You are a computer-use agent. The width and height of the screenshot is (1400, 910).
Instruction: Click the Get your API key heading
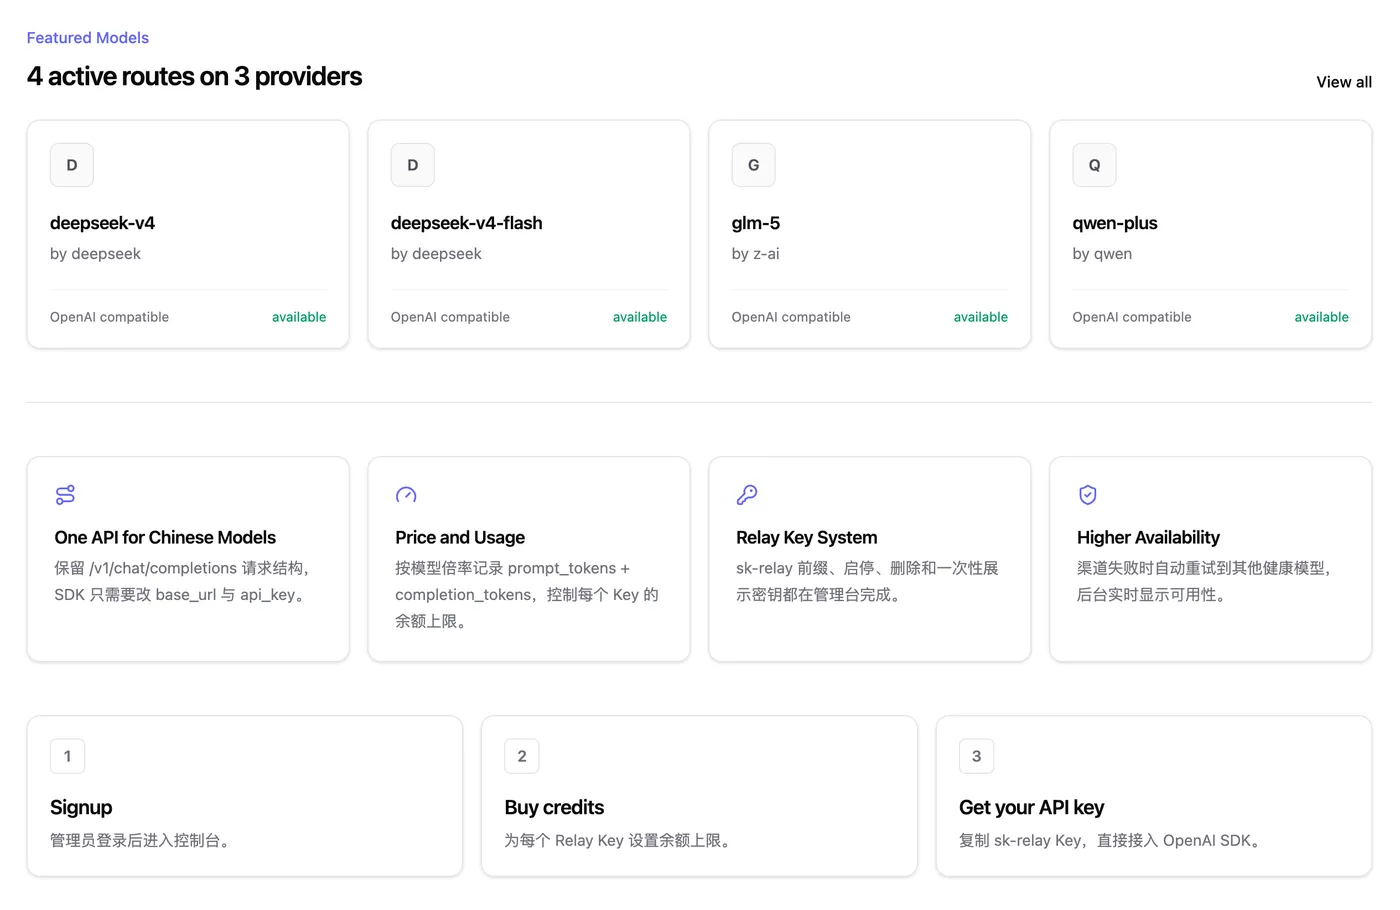(x=1032, y=807)
